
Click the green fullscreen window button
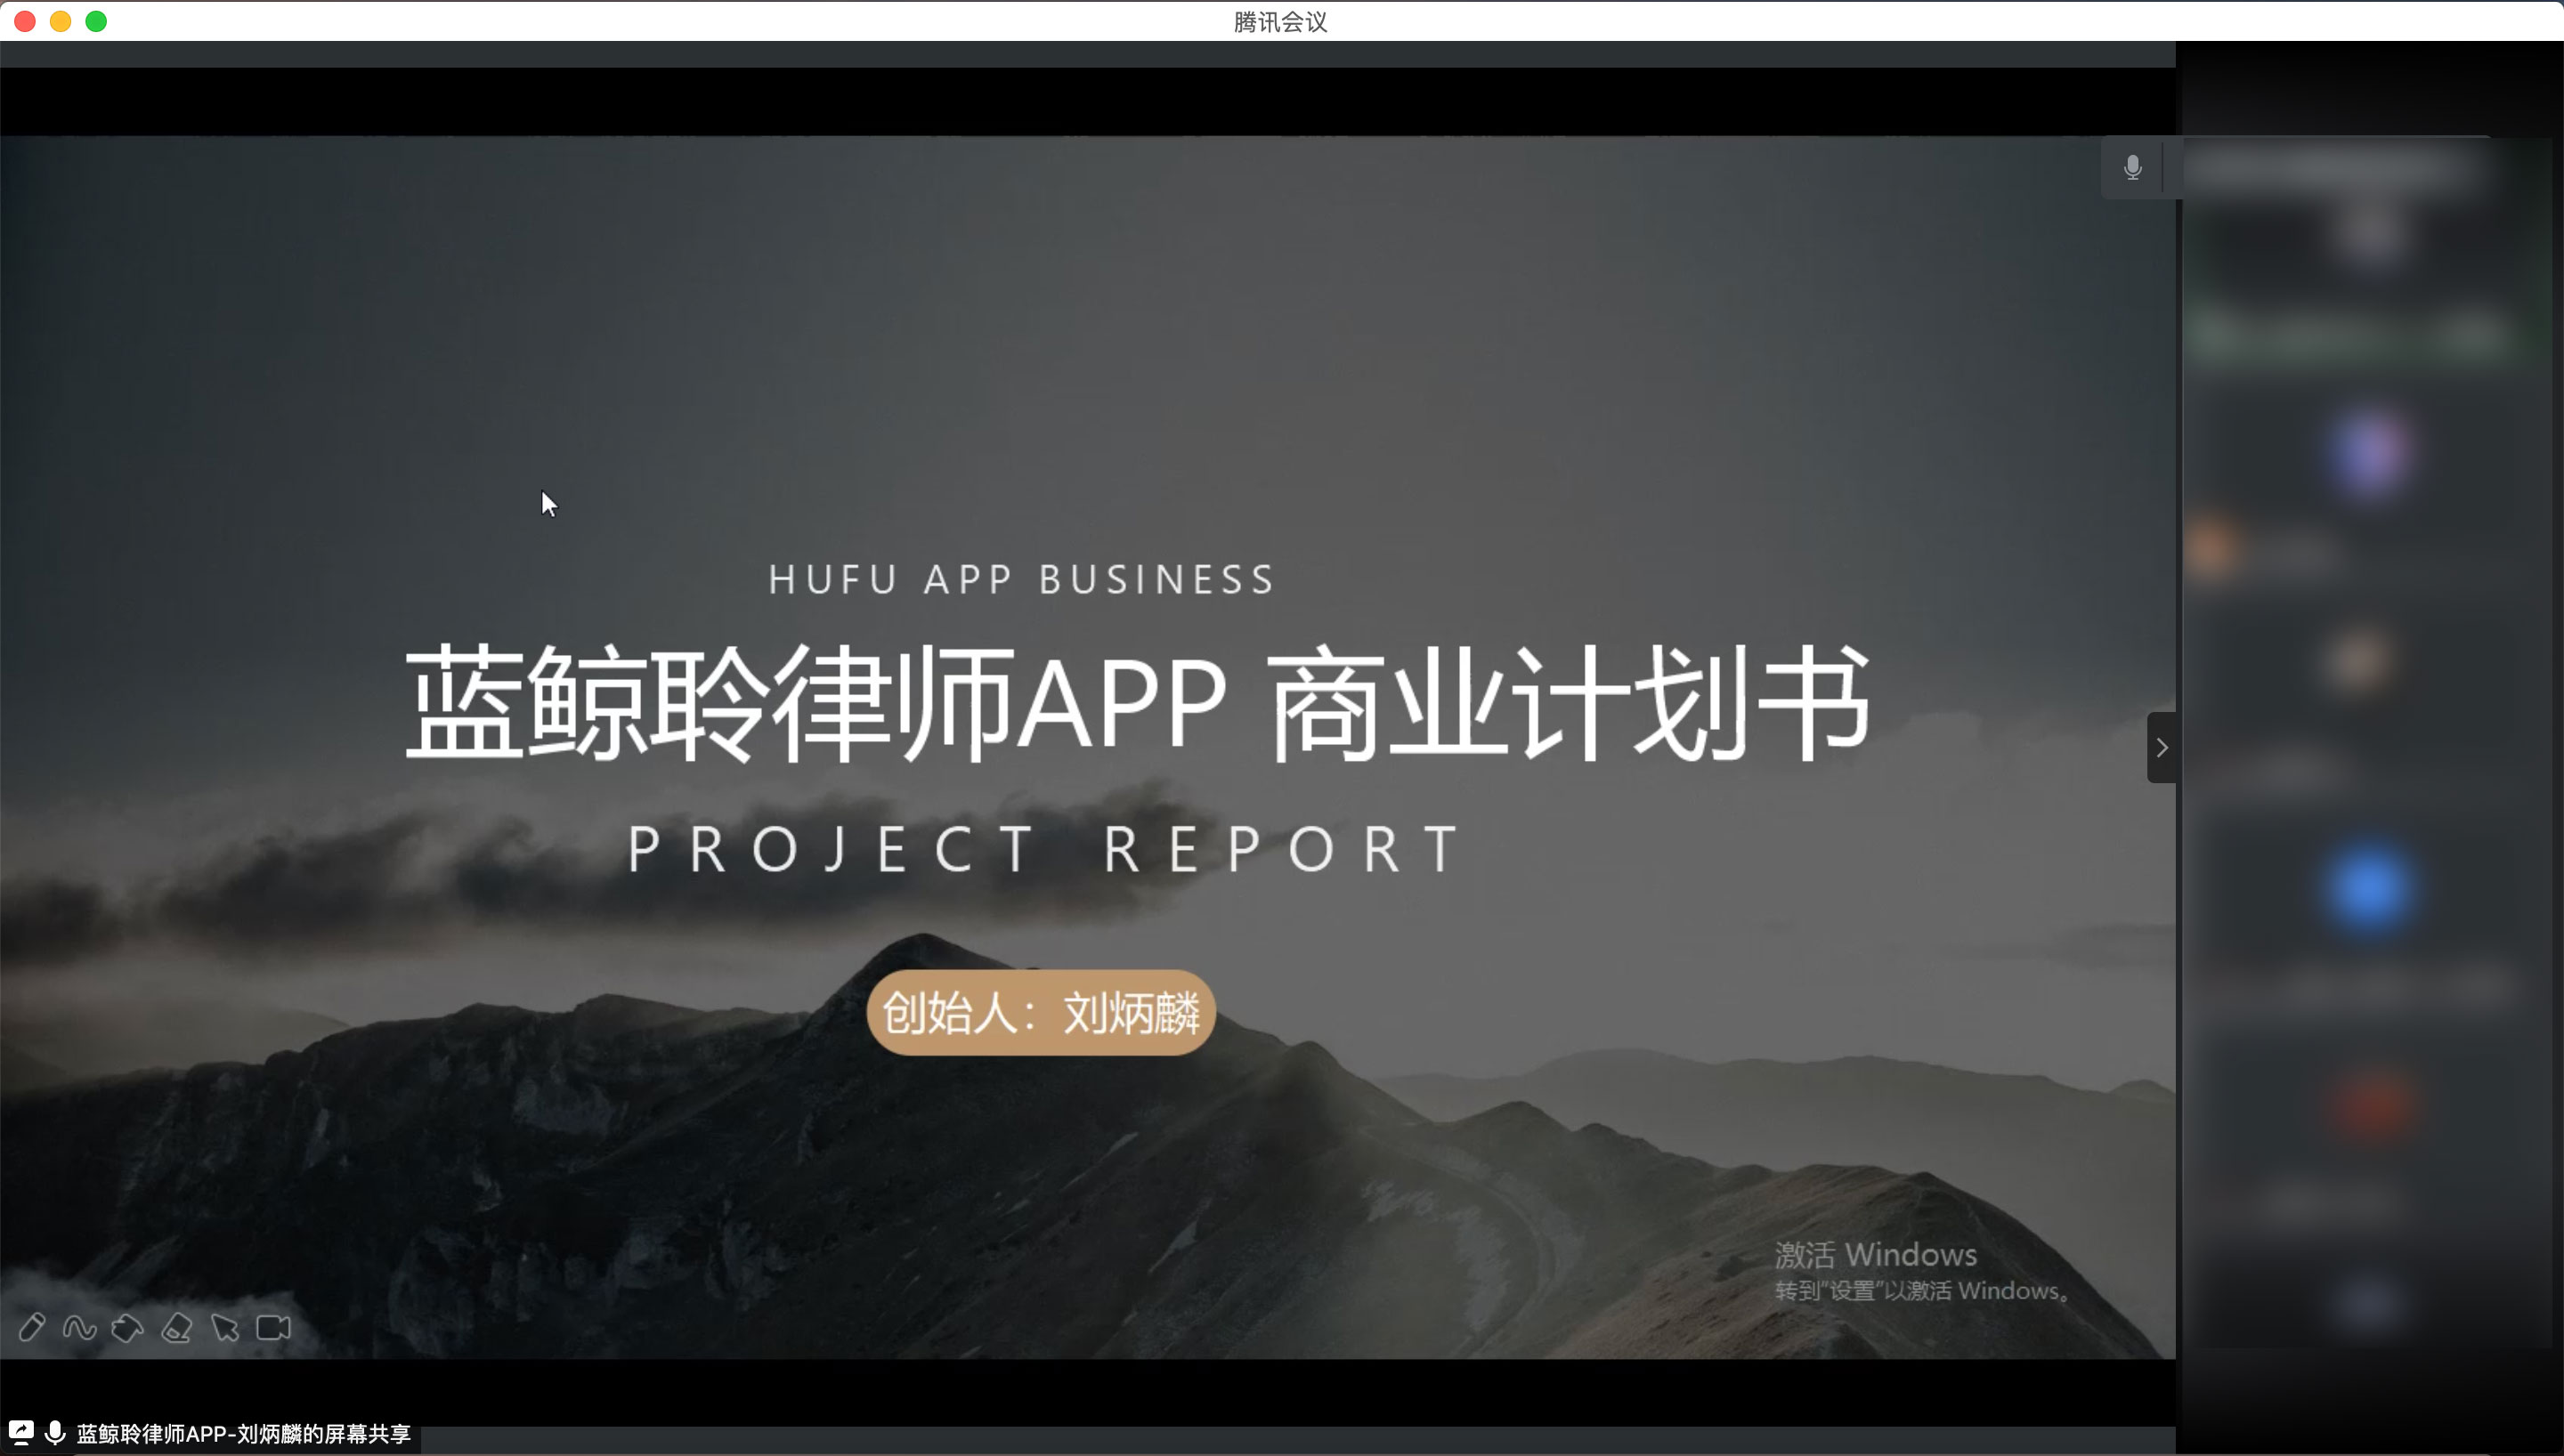[96, 21]
